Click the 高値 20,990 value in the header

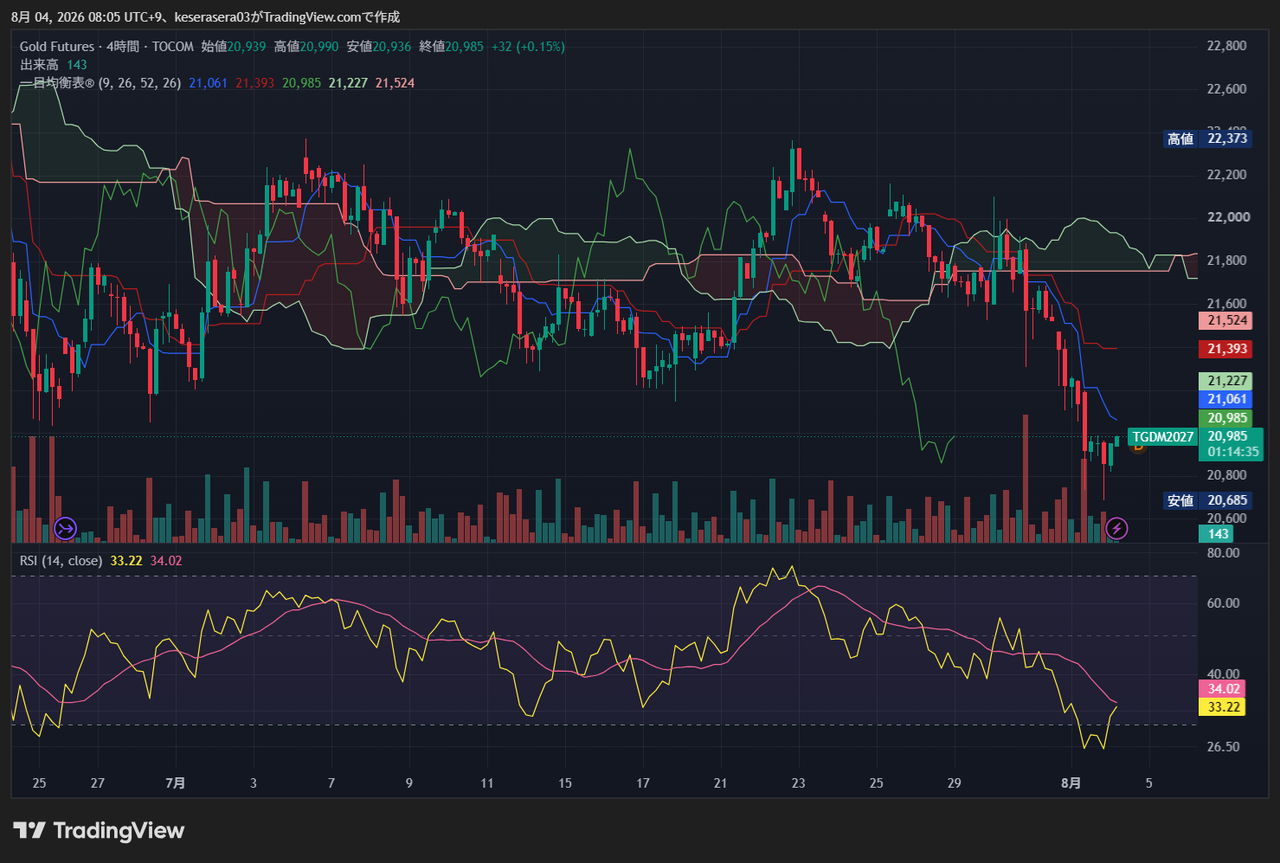305,46
